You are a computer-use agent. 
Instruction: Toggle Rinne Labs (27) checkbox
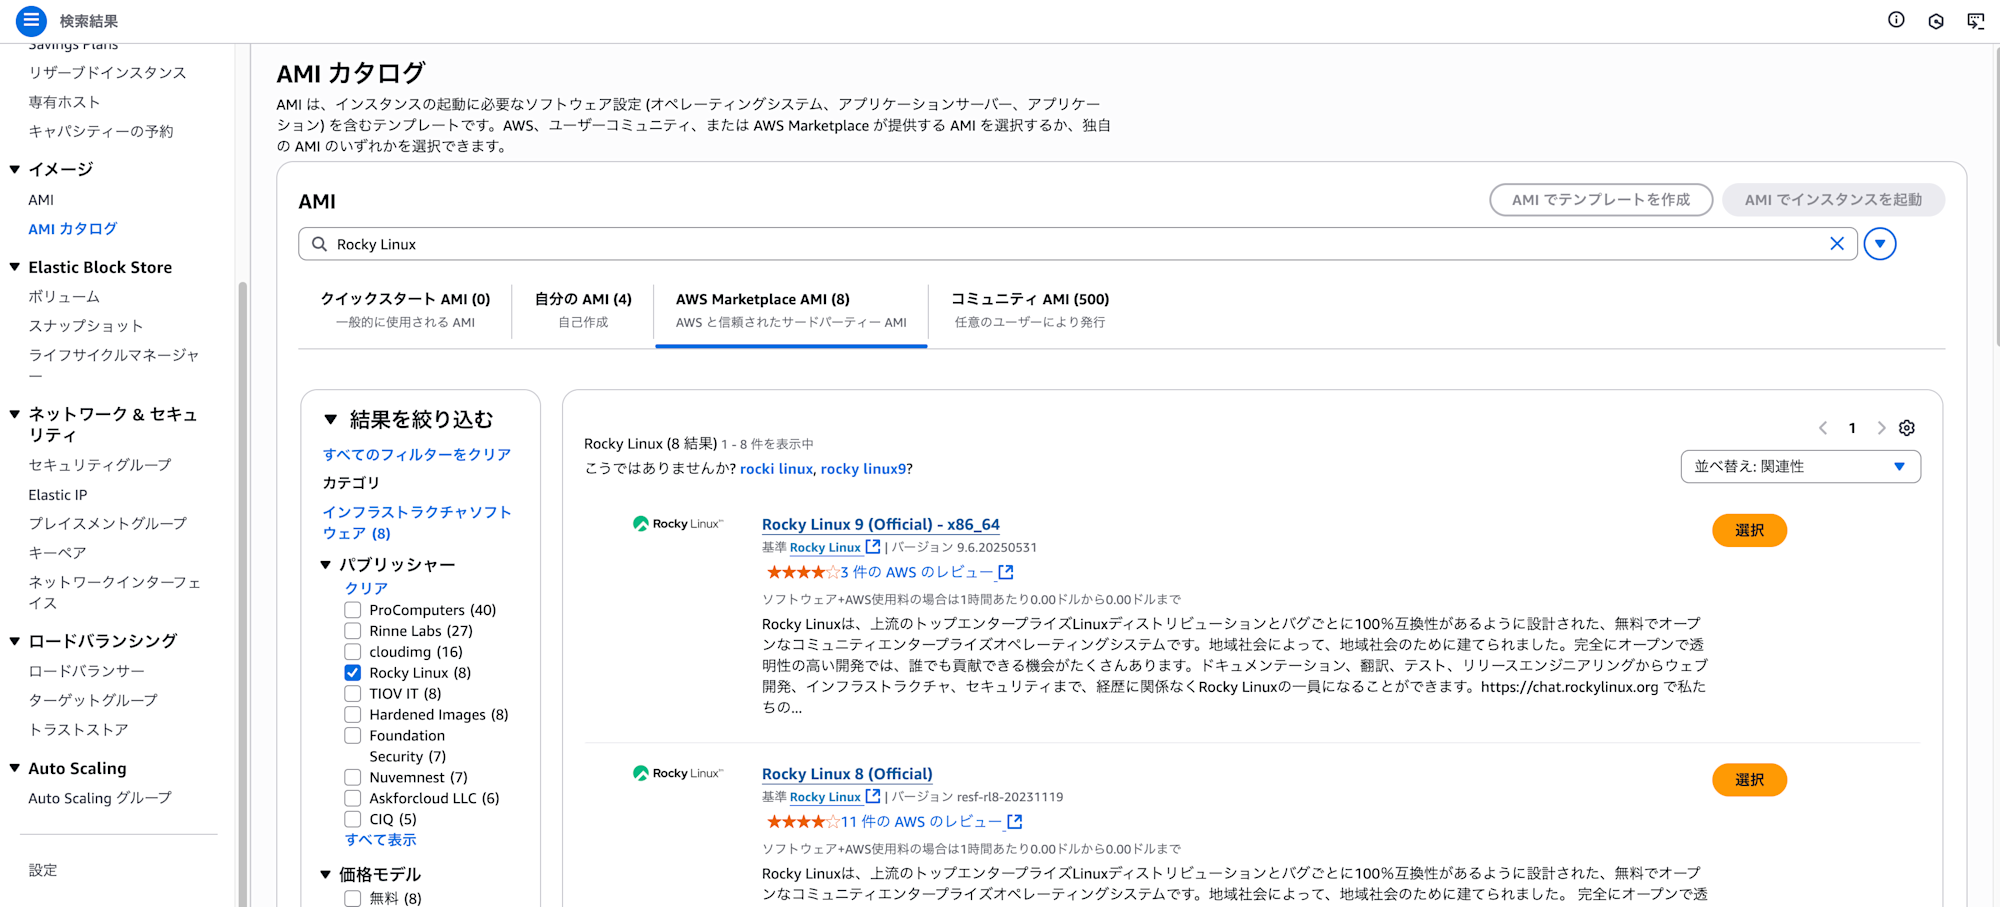click(353, 631)
